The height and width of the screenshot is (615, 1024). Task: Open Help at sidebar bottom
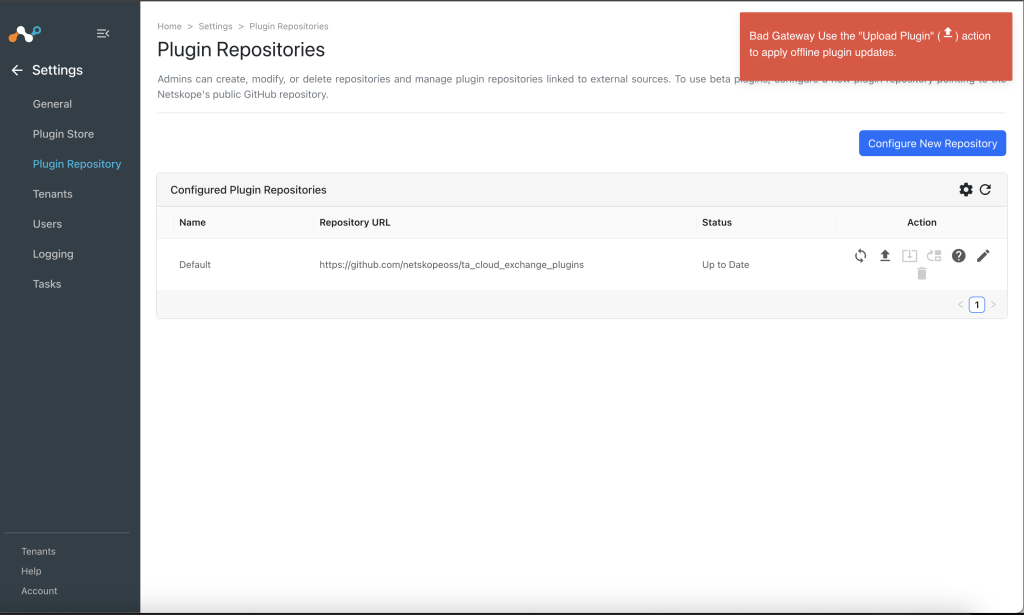[x=31, y=571]
